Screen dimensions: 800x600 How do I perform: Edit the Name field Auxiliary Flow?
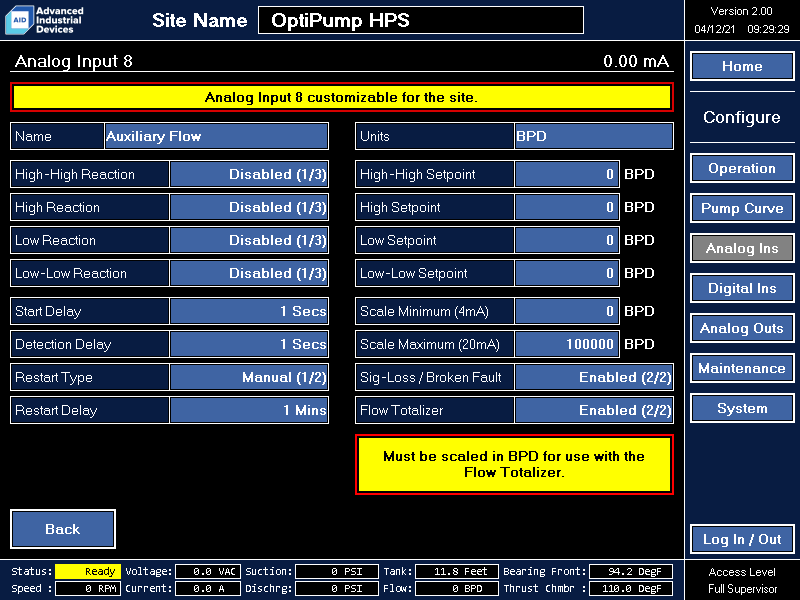point(216,136)
